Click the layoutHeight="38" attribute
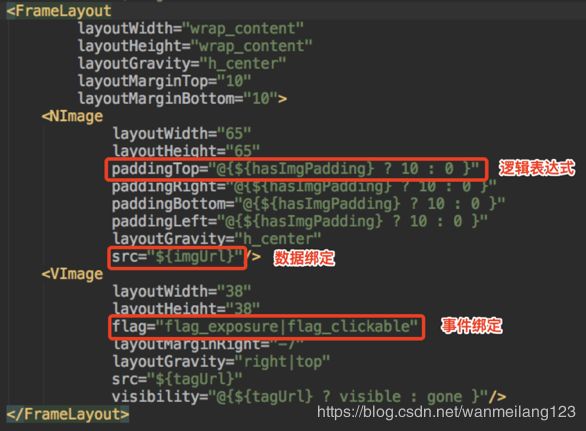Image resolution: width=586 pixels, height=431 pixels. [x=186, y=308]
